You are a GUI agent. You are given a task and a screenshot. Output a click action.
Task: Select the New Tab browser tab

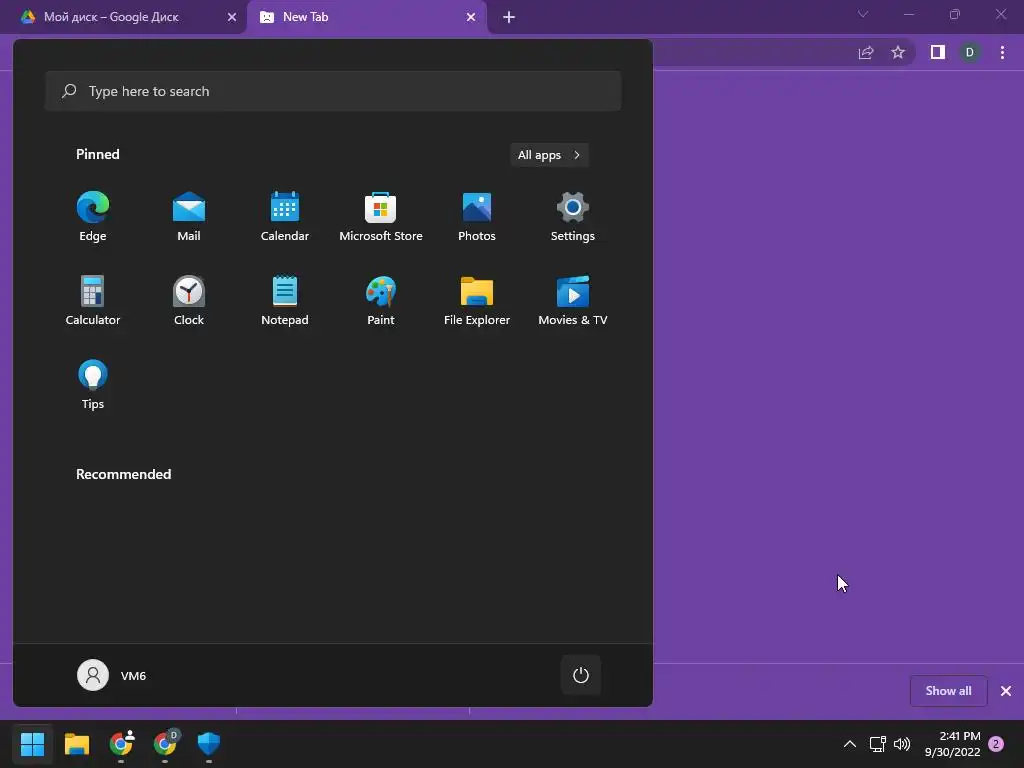tap(306, 17)
